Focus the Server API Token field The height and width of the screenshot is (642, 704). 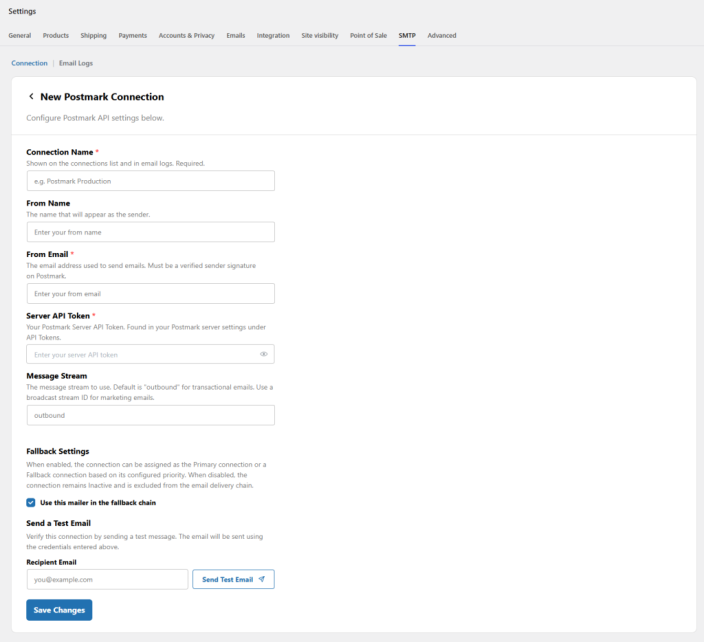pyautogui.click(x=151, y=354)
